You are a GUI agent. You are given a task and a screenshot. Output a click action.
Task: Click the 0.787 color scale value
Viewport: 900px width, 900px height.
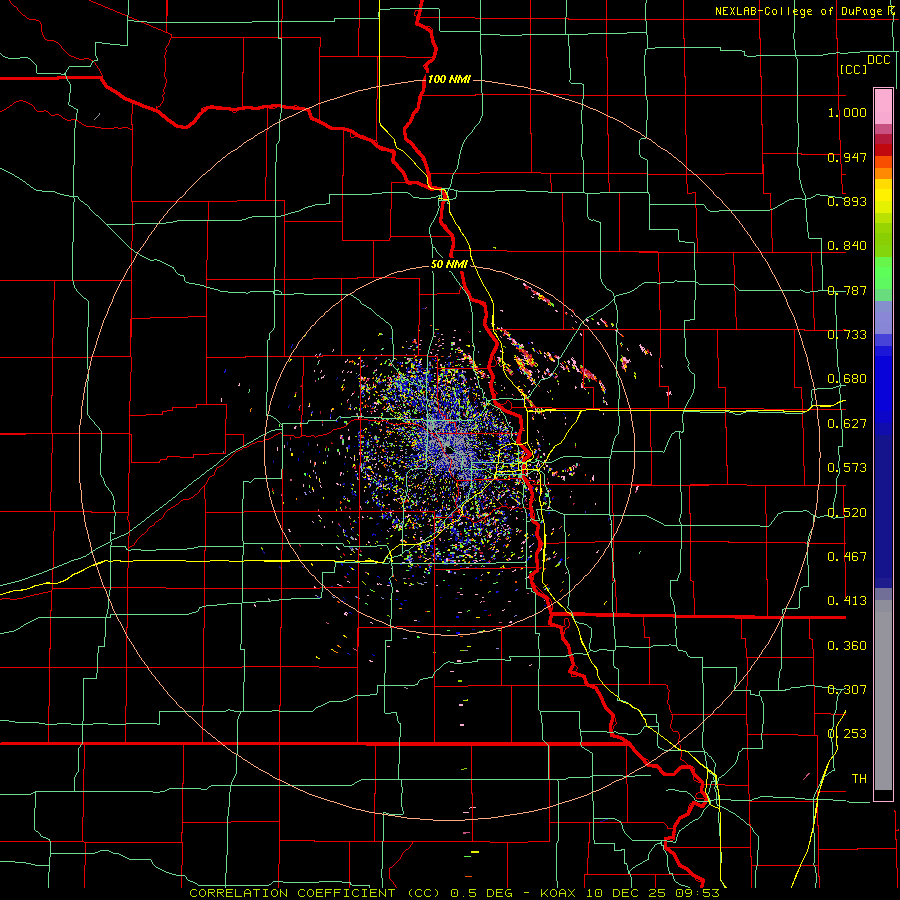[x=847, y=290]
